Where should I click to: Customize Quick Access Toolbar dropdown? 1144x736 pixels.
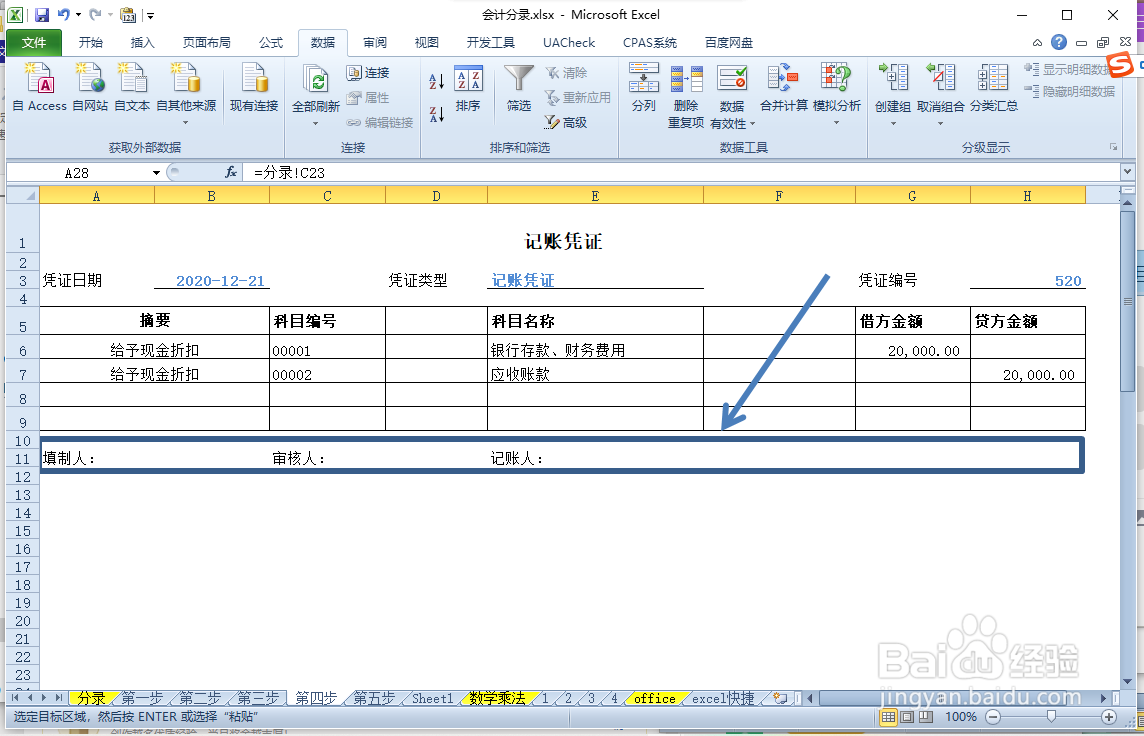150,15
